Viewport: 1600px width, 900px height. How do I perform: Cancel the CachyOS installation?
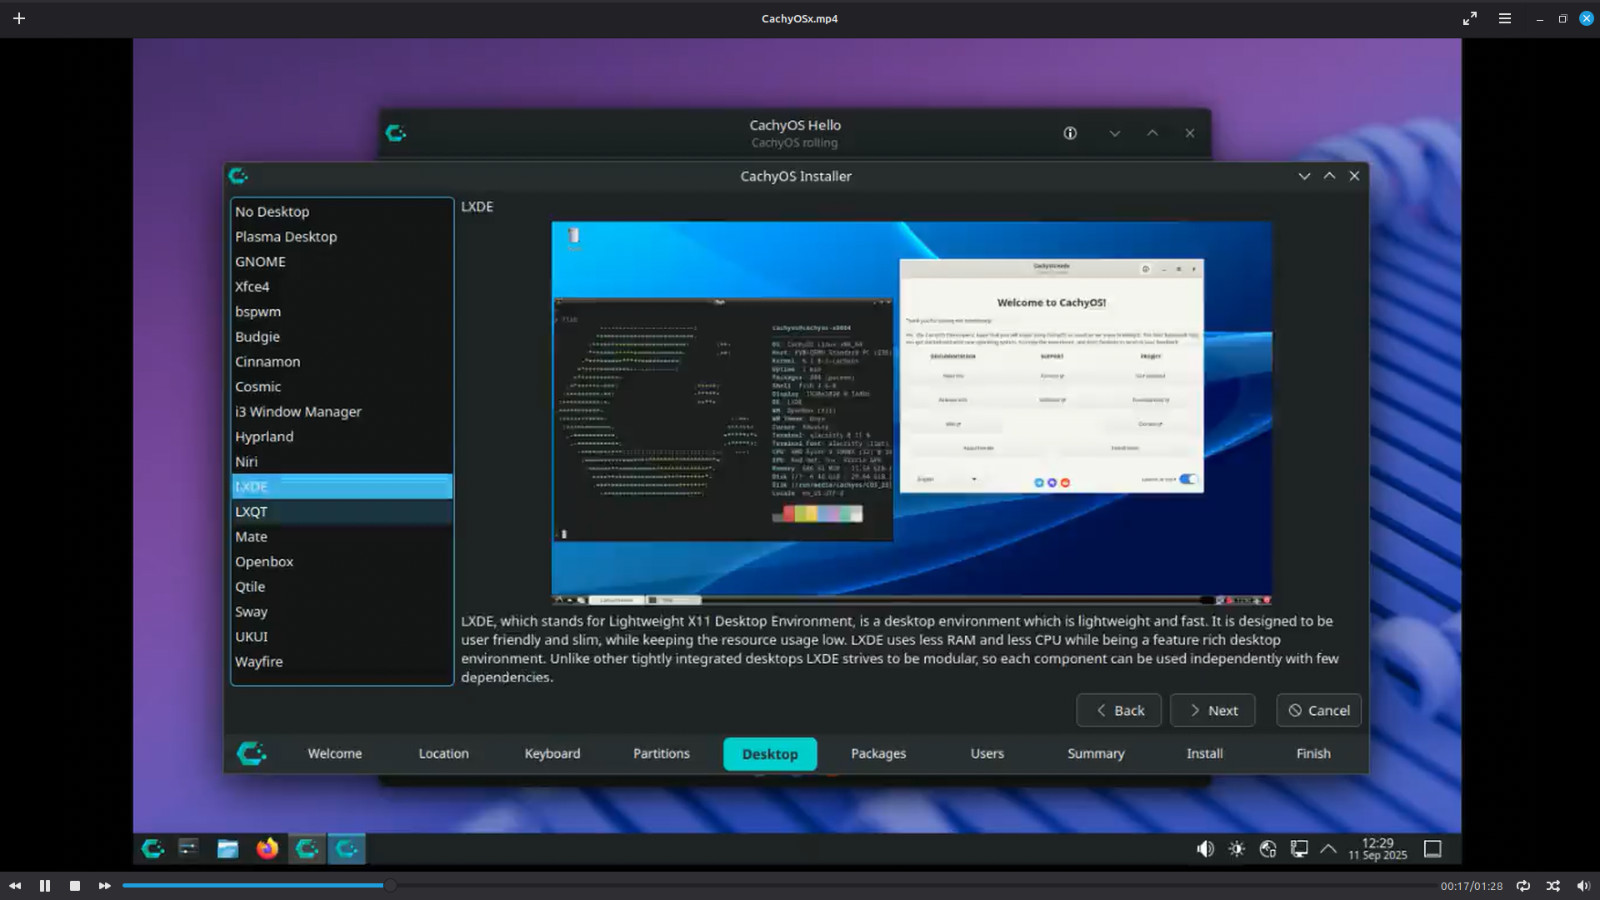[1319, 711]
